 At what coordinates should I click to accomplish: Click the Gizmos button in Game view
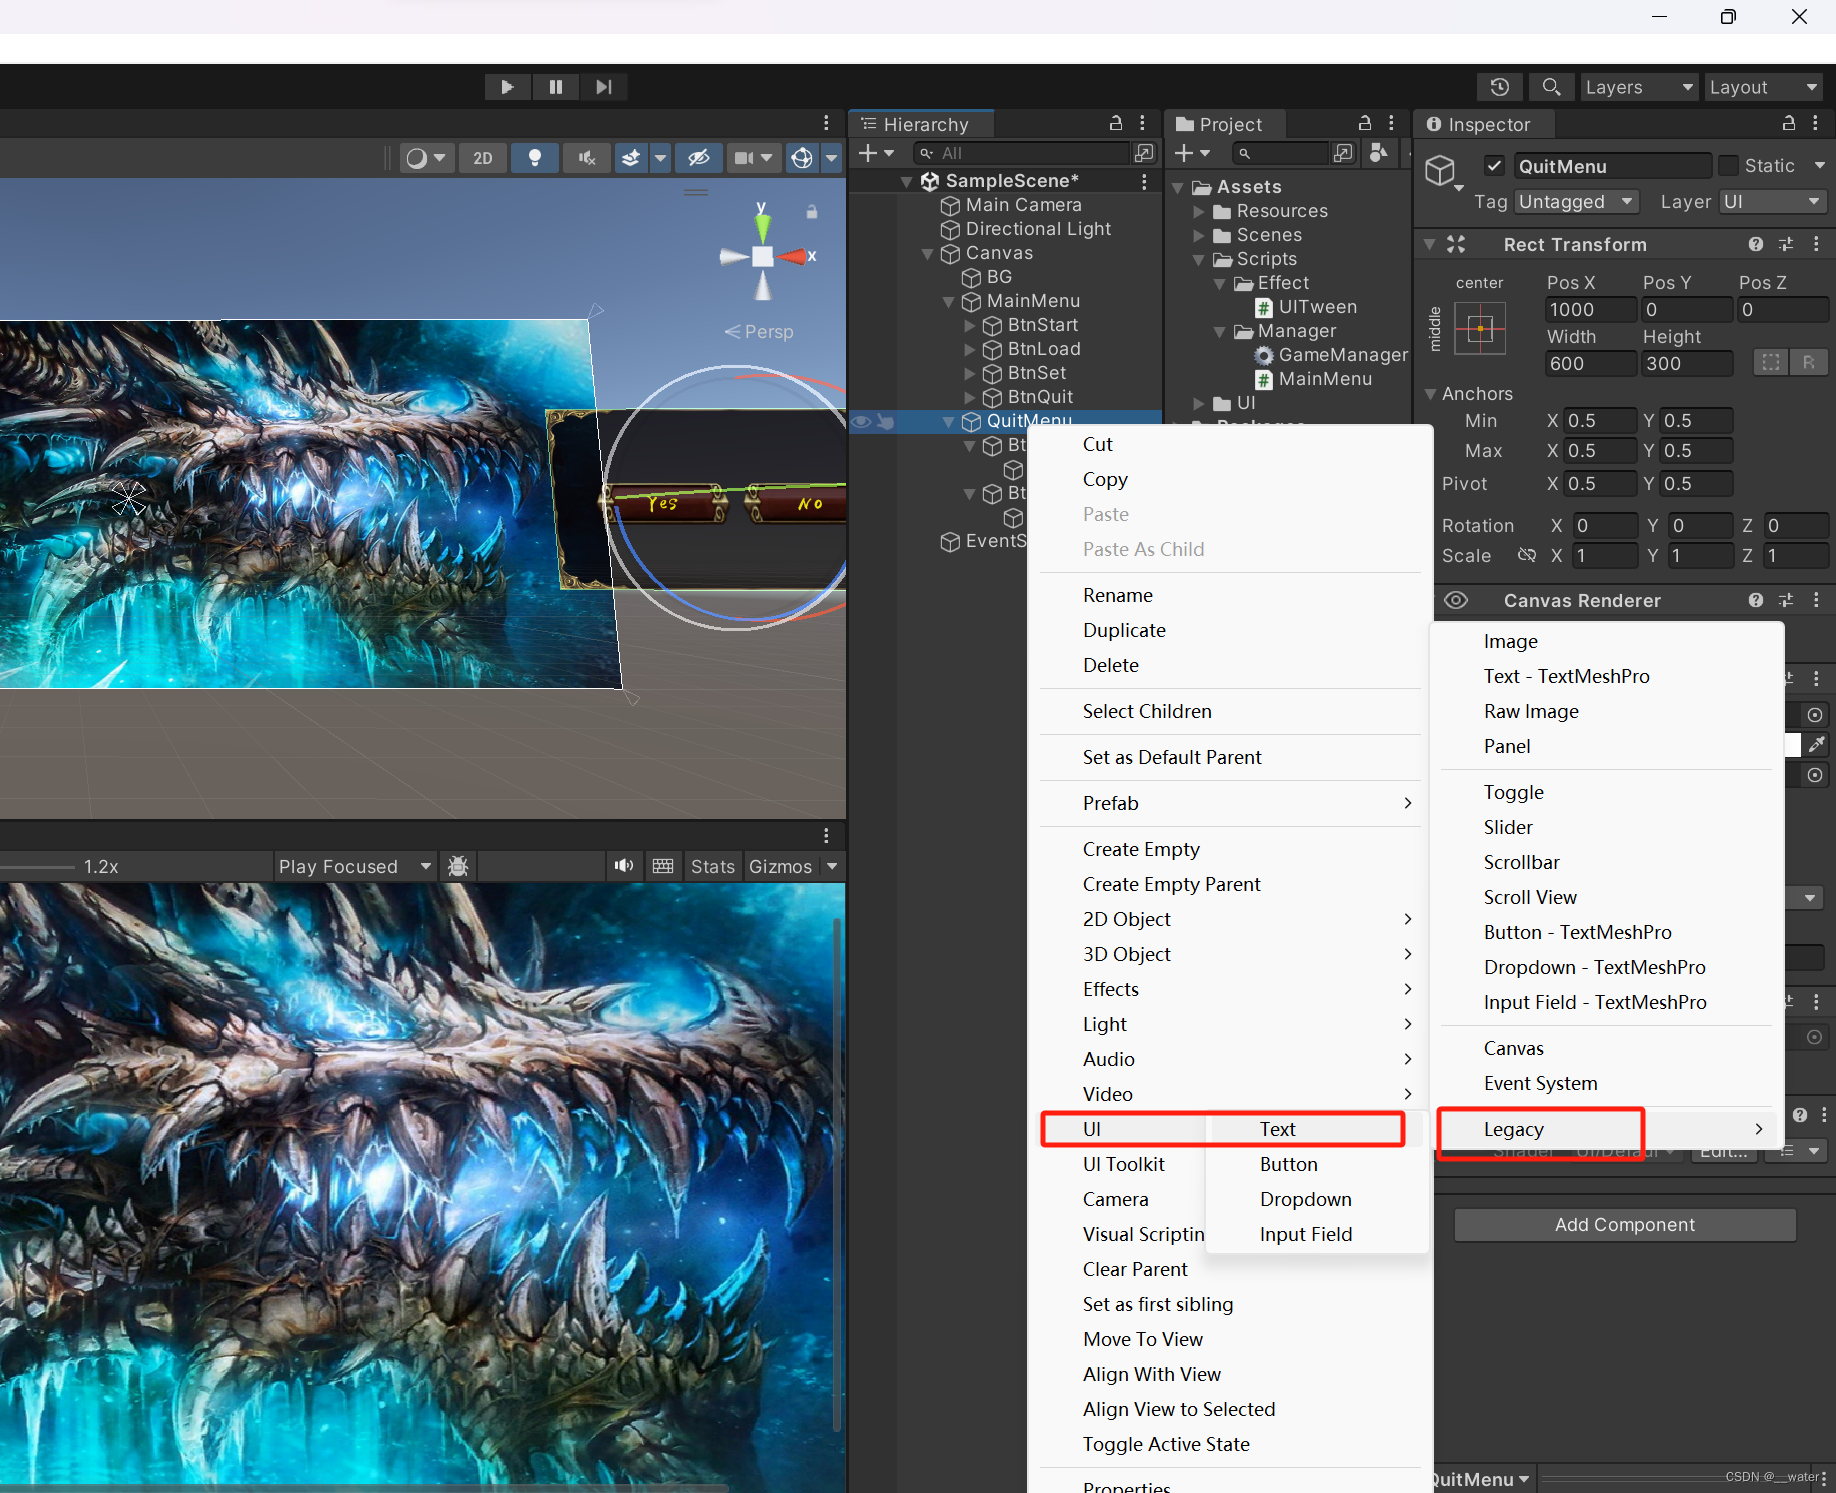click(x=780, y=866)
